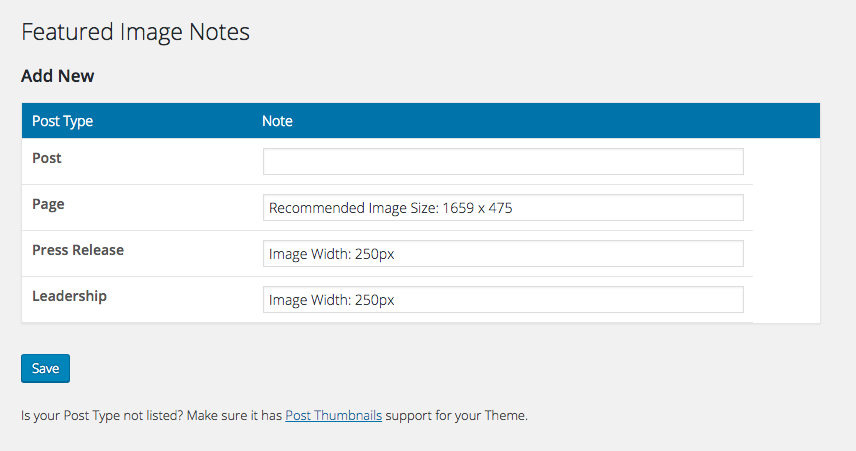Image resolution: width=856 pixels, height=451 pixels.
Task: Select the Post row label
Action: (x=46, y=158)
